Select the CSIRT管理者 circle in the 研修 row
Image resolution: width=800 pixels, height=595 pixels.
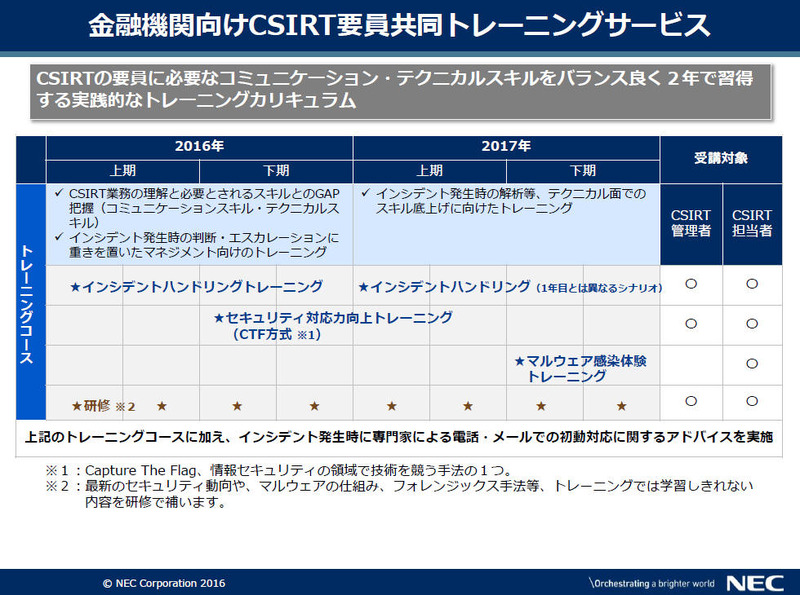click(x=690, y=401)
